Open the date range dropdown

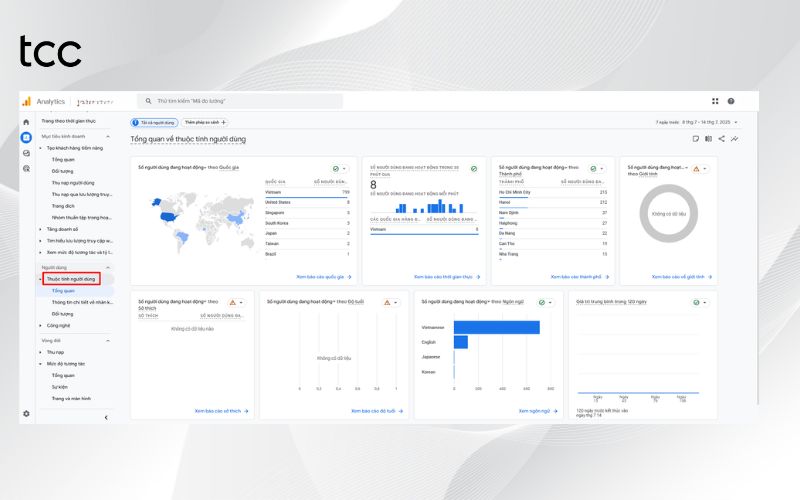736,122
